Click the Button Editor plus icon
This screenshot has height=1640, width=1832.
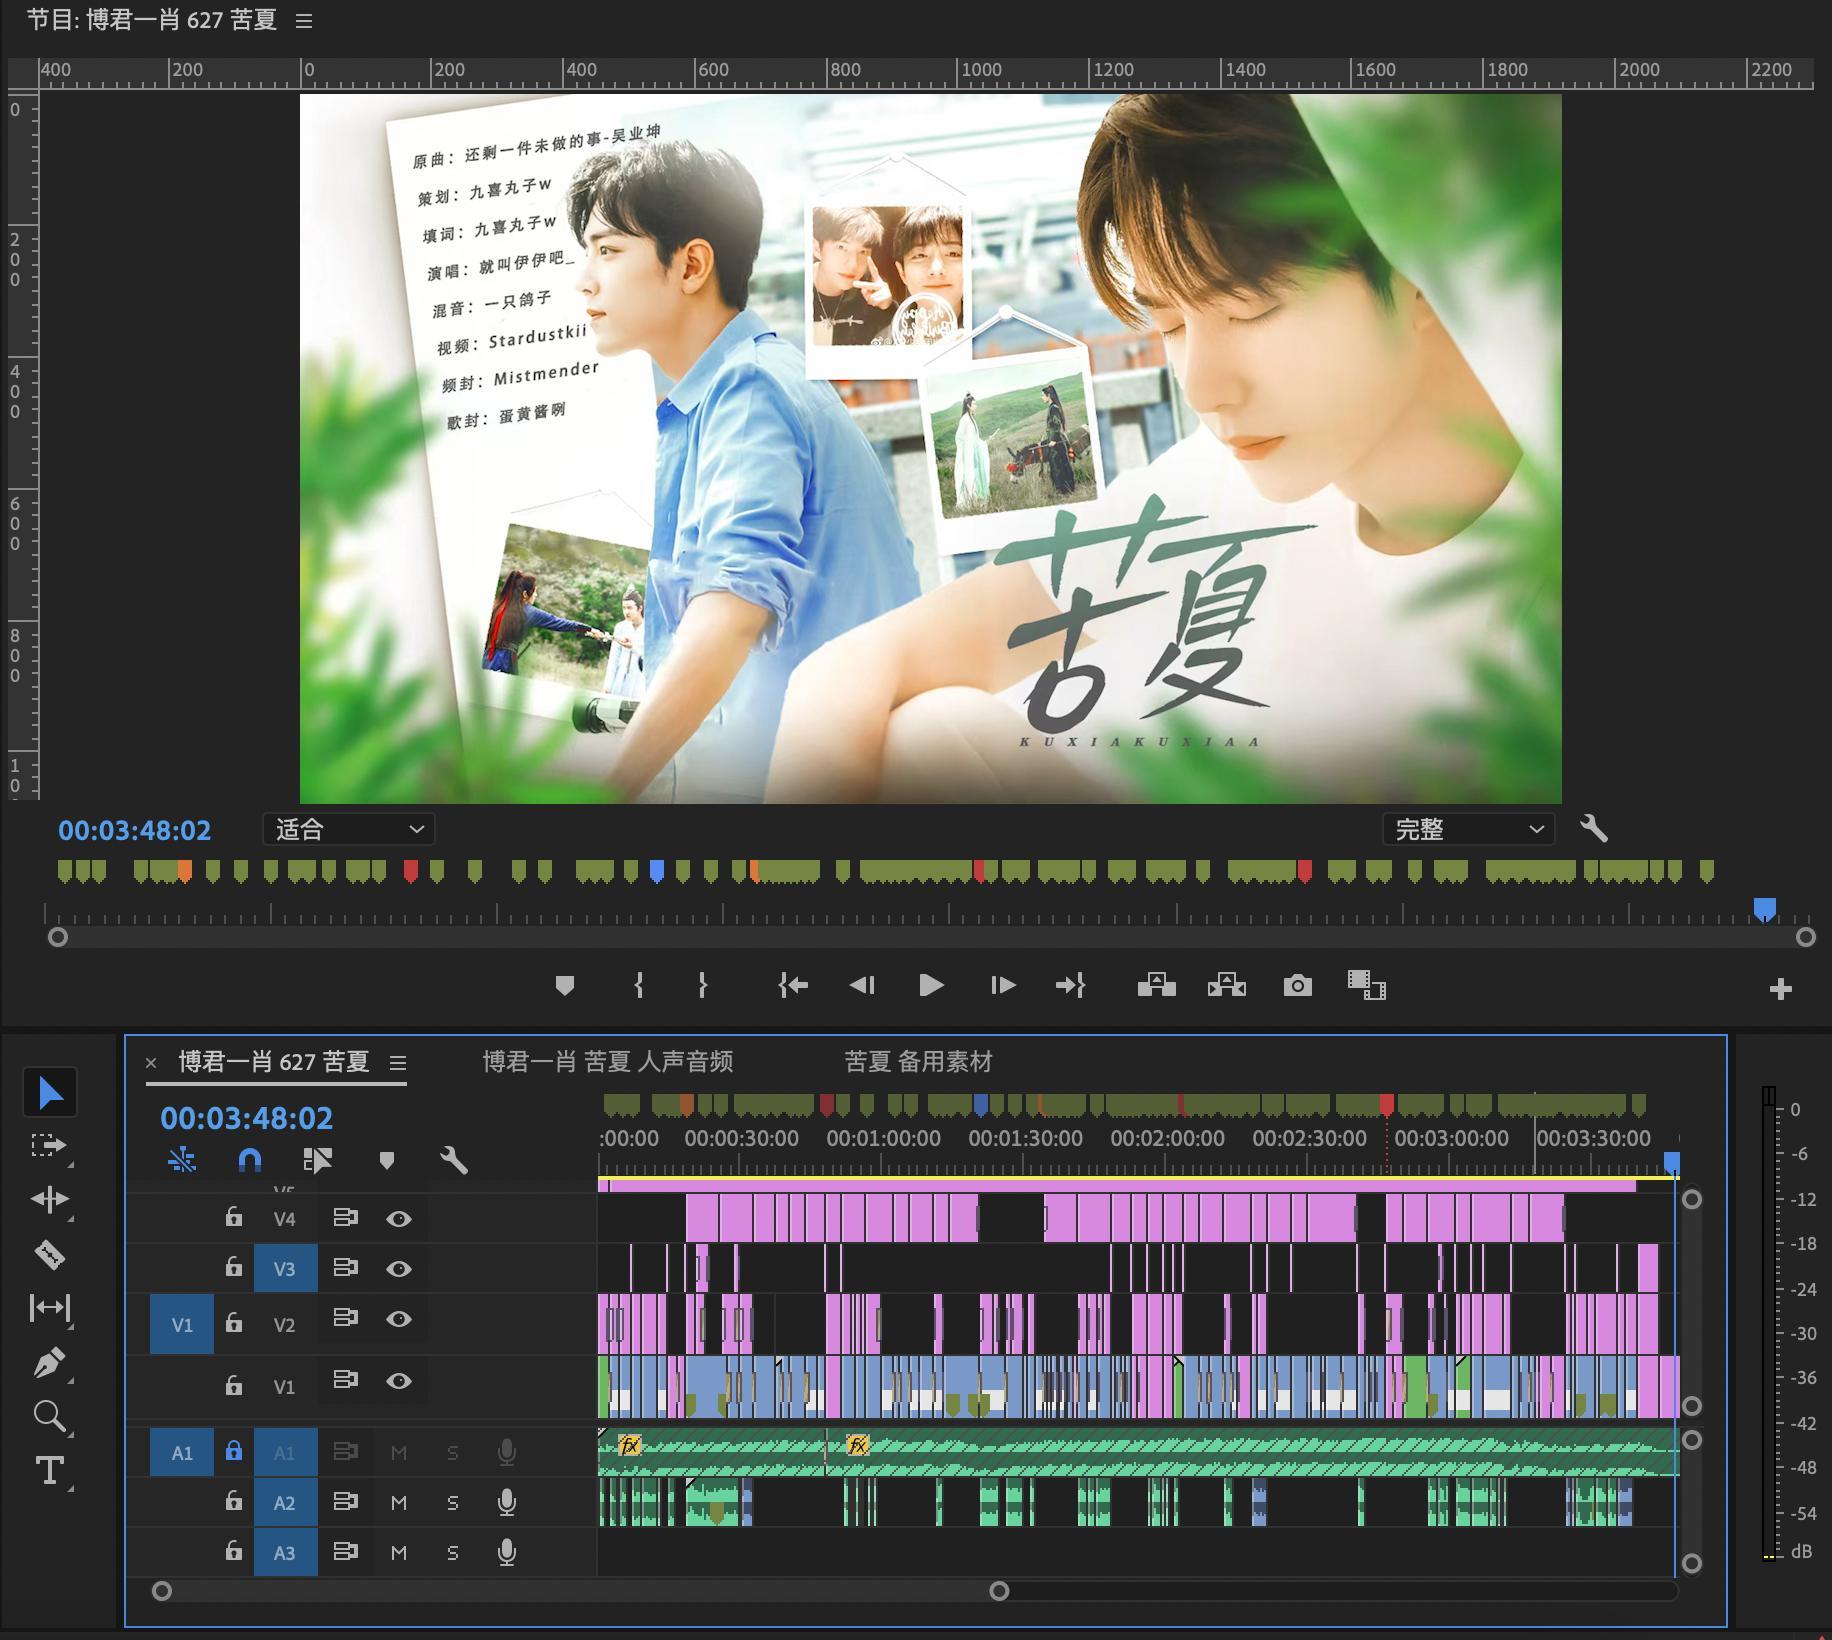click(x=1780, y=990)
